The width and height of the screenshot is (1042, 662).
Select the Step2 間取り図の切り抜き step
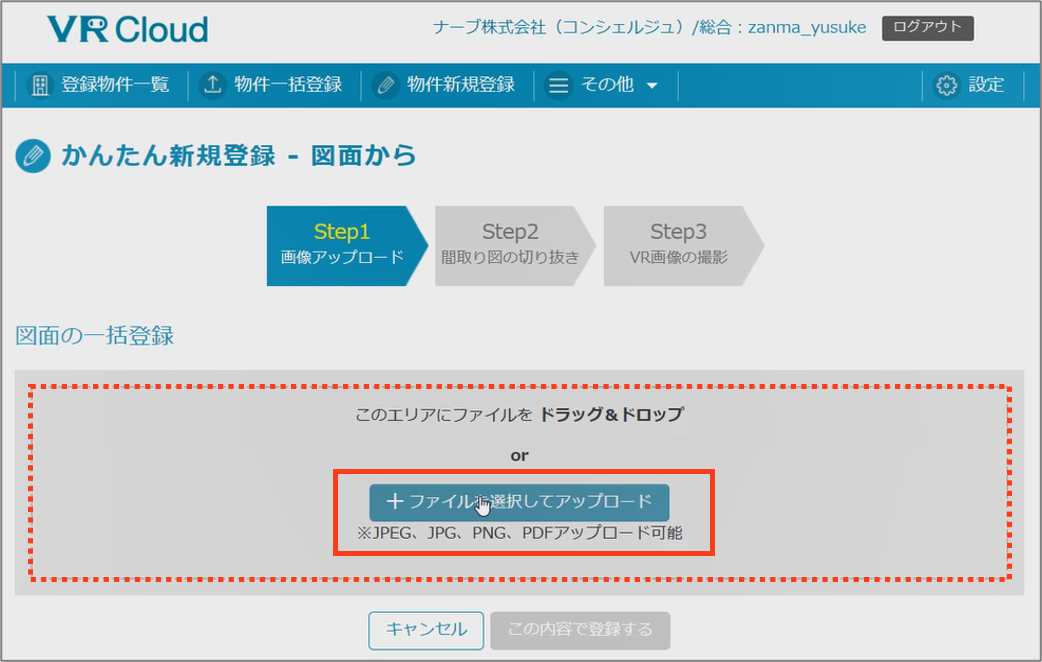click(x=510, y=245)
